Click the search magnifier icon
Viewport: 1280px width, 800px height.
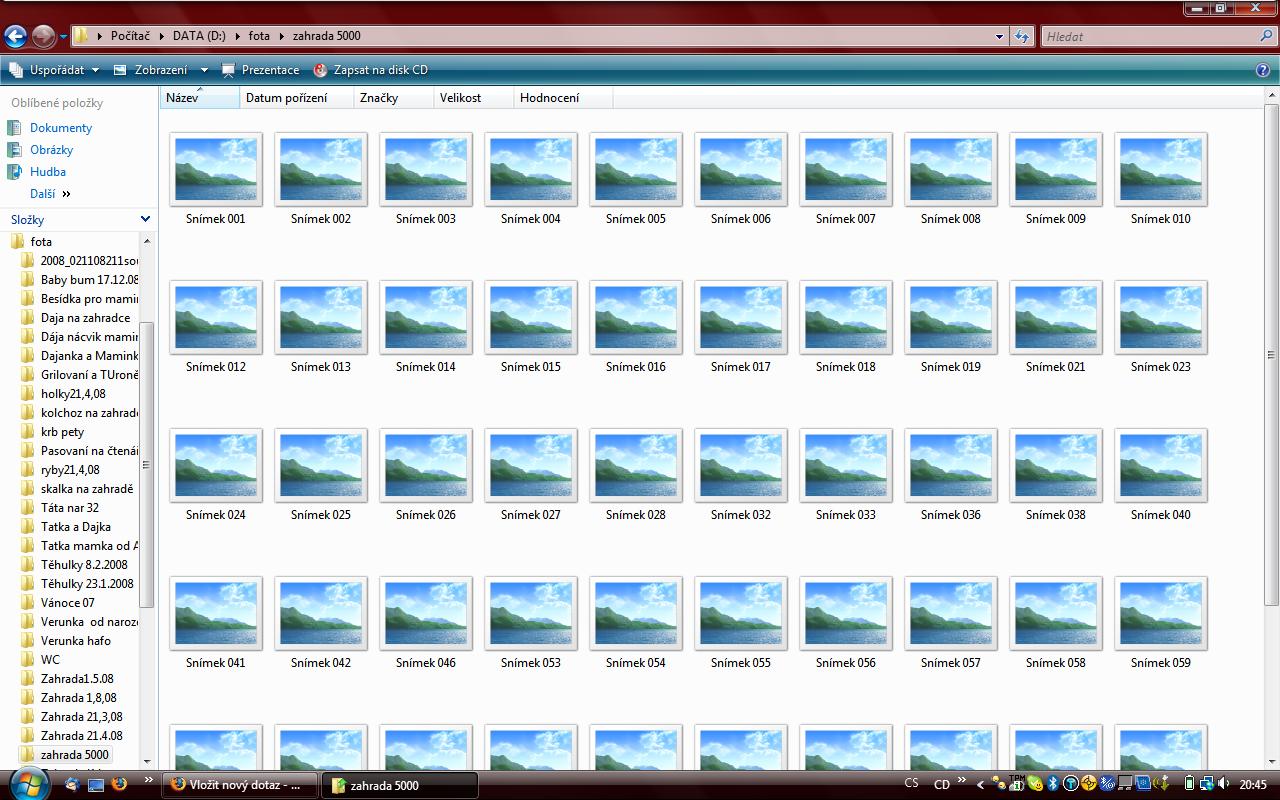(x=1266, y=36)
